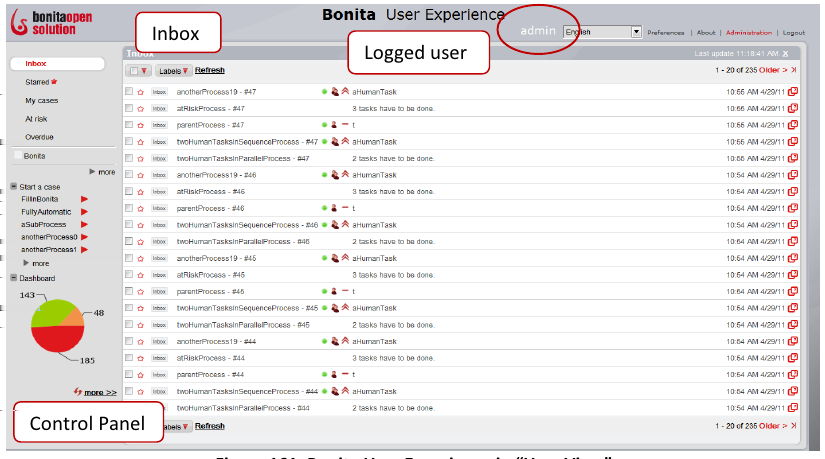Click the Logout link
The width and height of the screenshot is (825, 459).
[x=793, y=33]
